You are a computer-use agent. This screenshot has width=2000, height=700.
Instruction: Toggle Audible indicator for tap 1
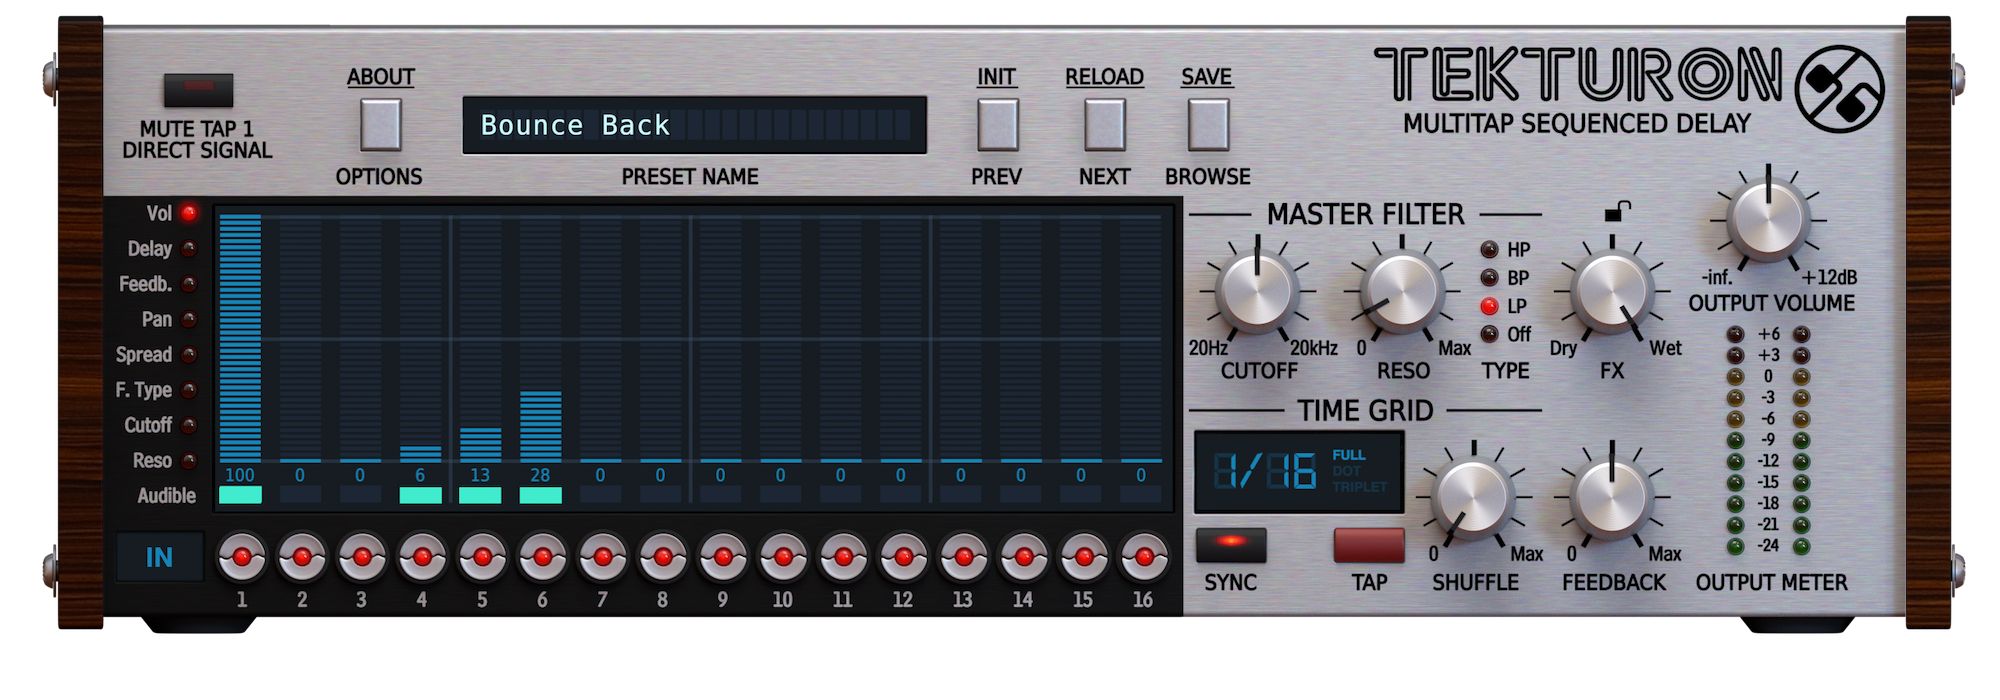(x=240, y=495)
